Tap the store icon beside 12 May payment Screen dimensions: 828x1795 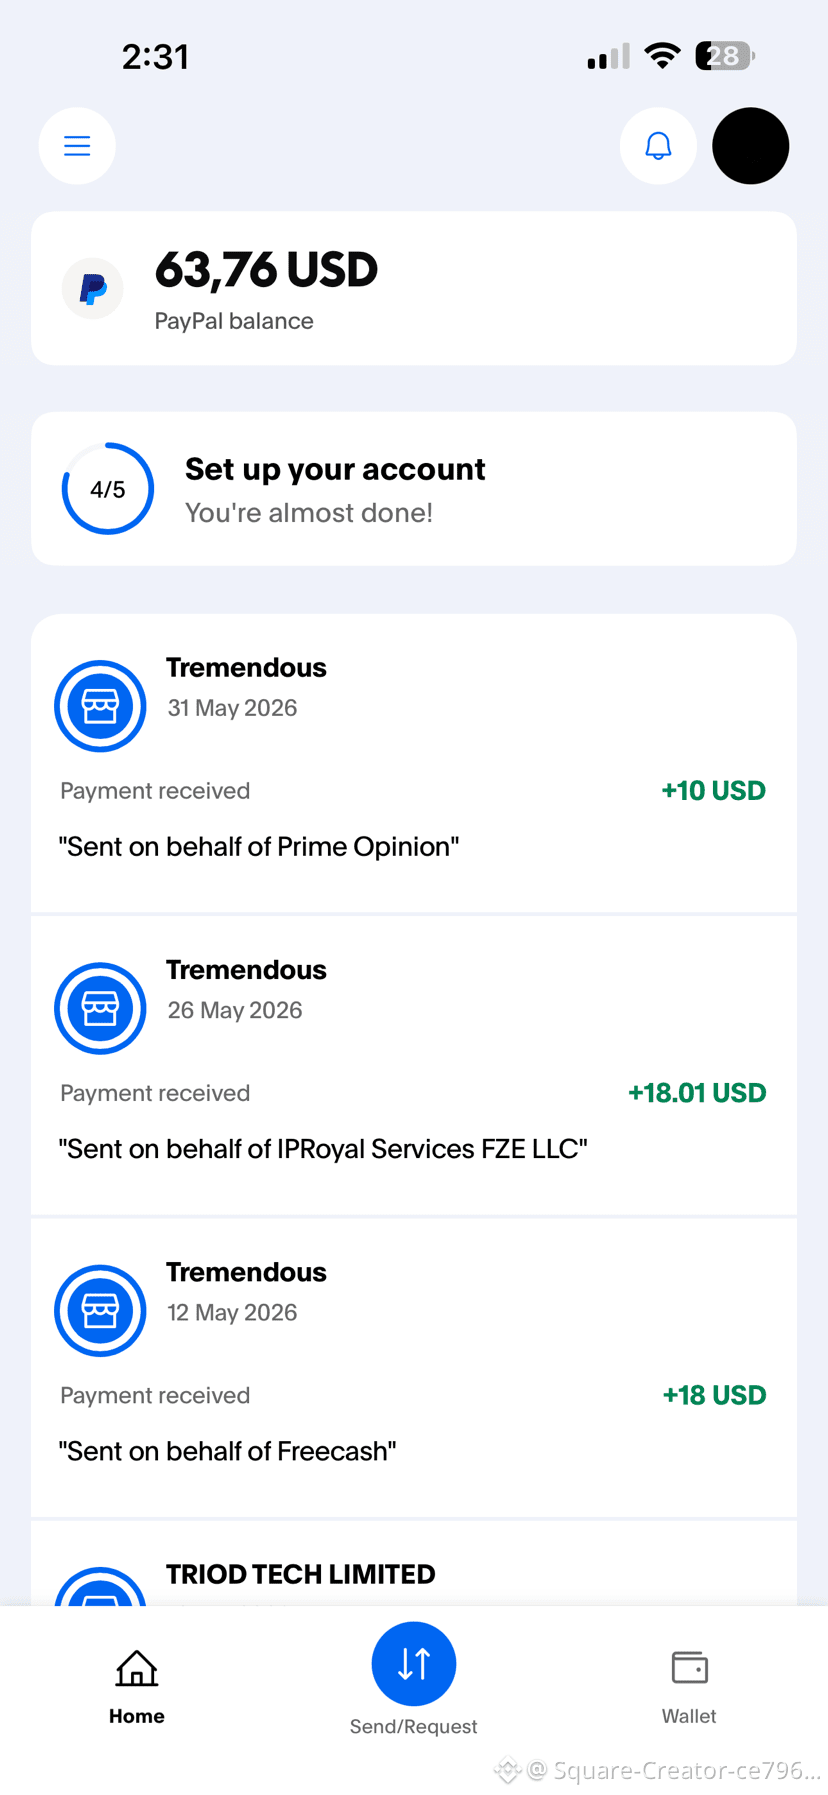tap(100, 1310)
